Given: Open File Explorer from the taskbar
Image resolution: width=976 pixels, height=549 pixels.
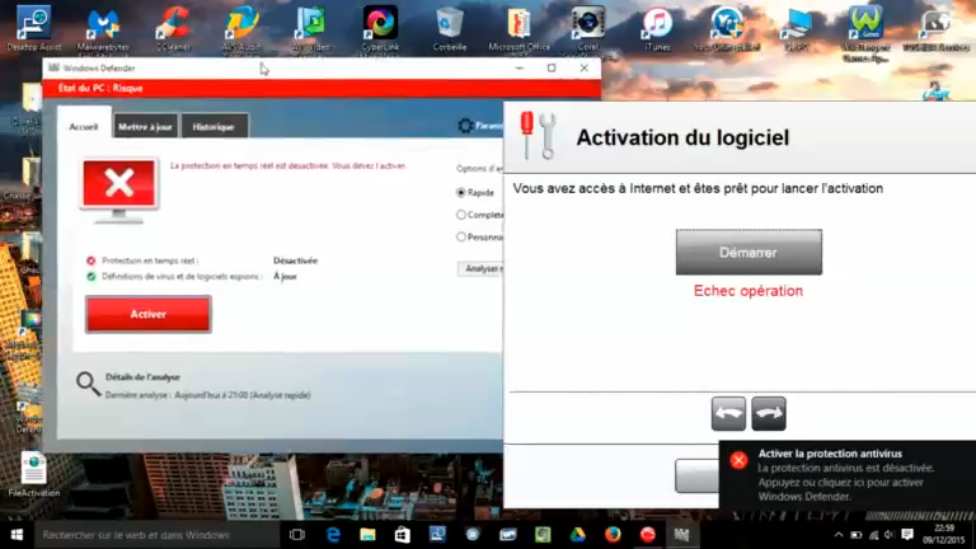Looking at the screenshot, I should pyautogui.click(x=368, y=535).
